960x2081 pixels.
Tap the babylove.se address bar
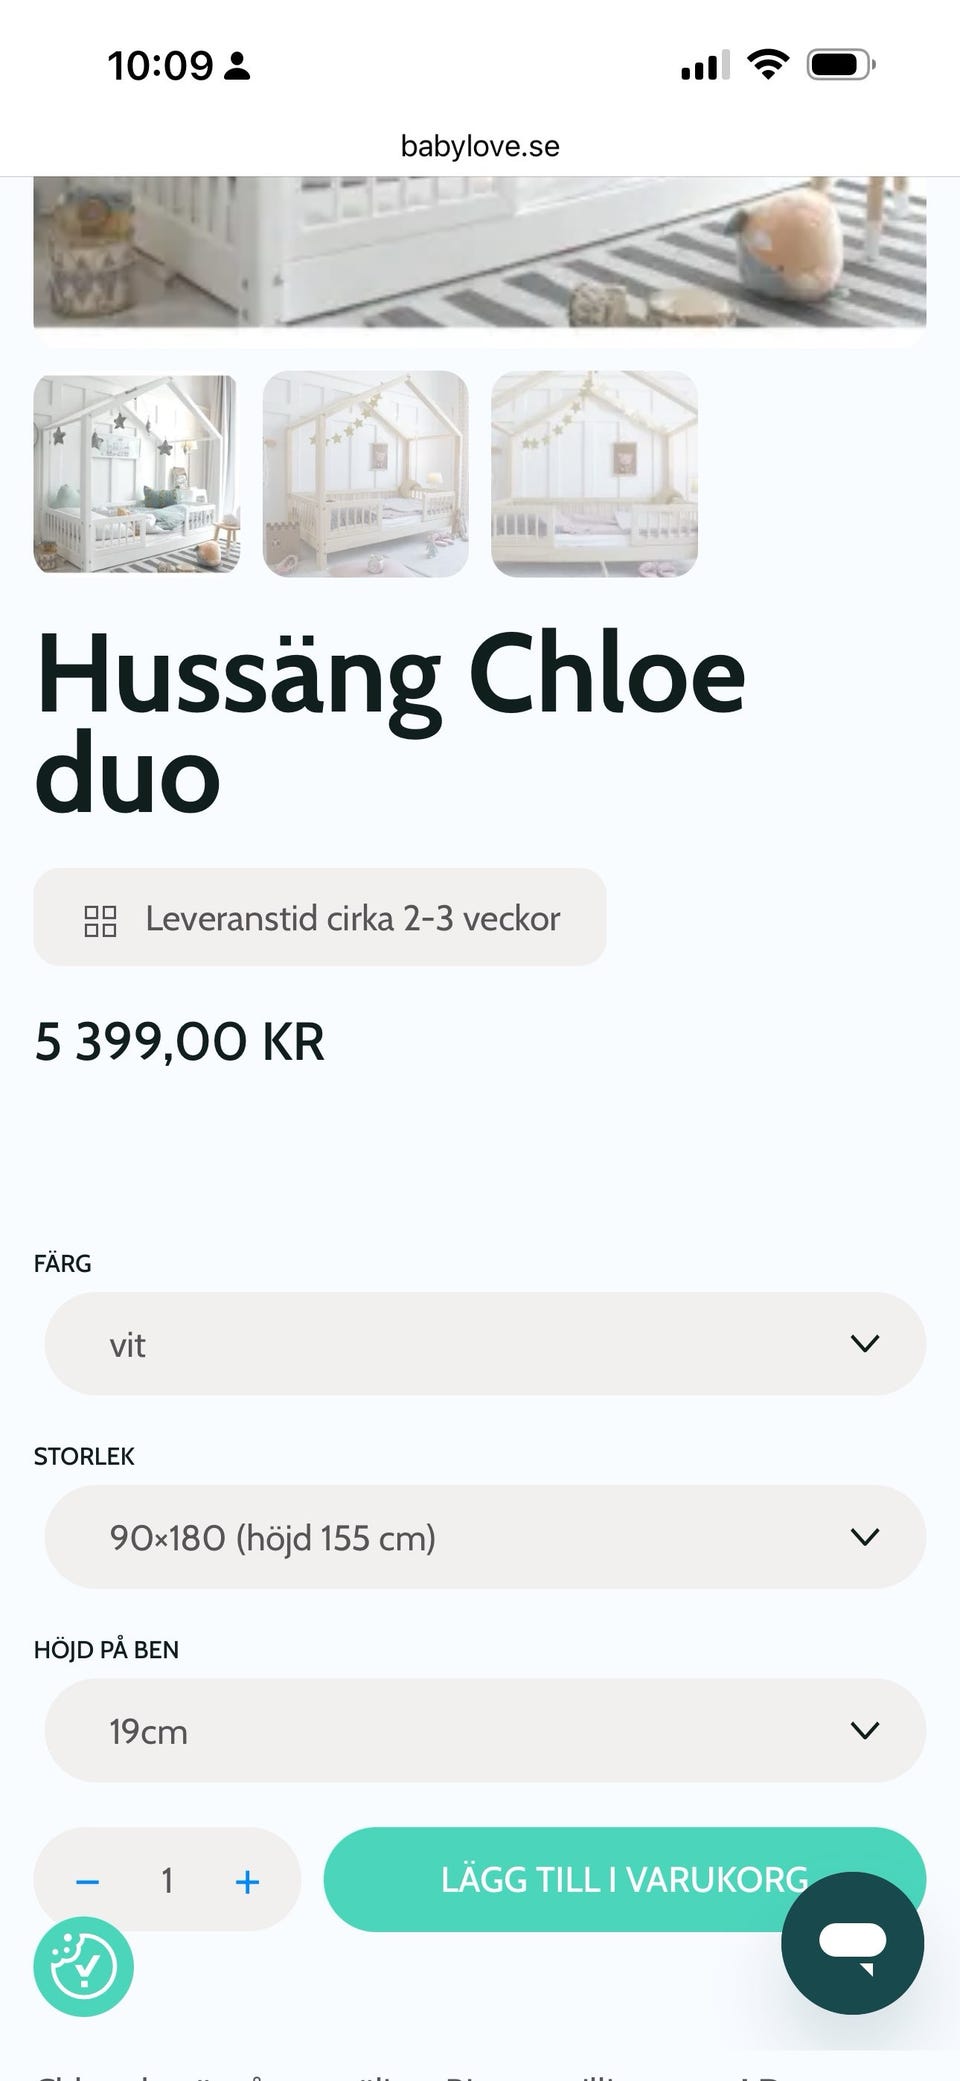(480, 146)
